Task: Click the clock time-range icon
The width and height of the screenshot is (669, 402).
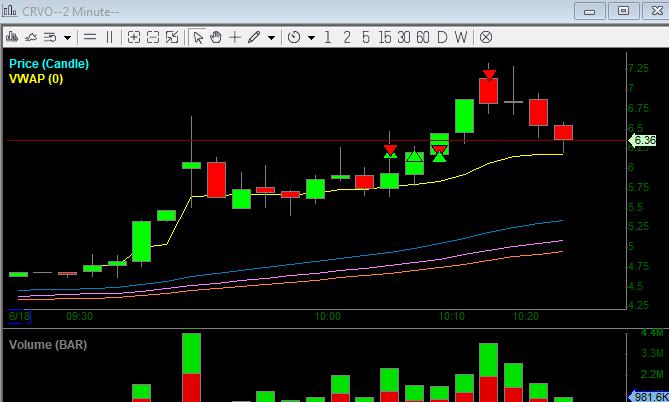Action: pyautogui.click(x=294, y=38)
